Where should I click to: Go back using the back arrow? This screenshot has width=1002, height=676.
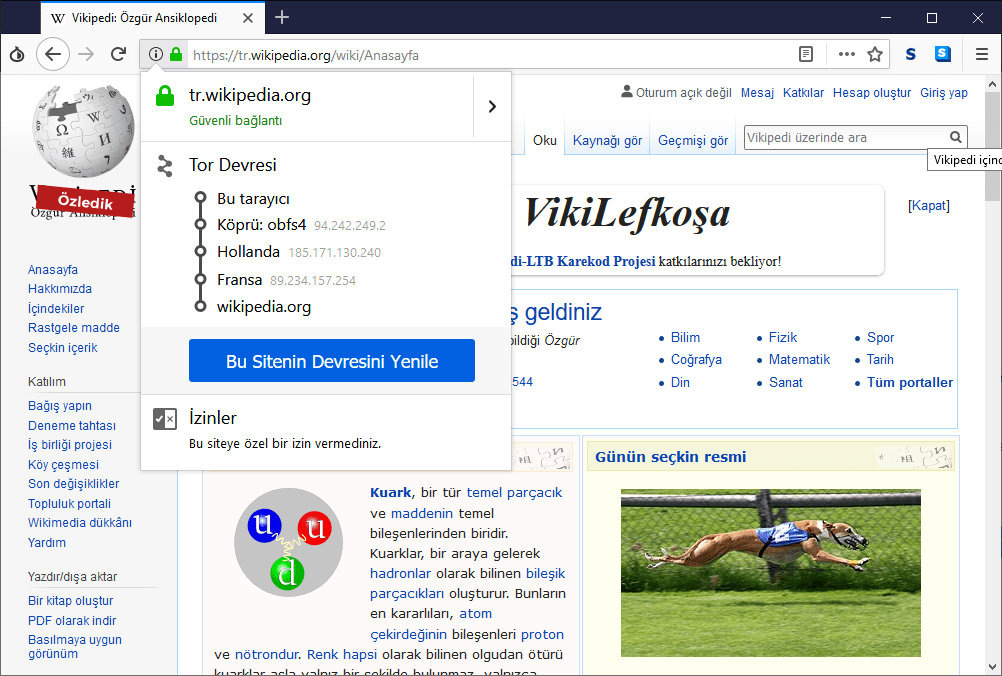point(53,55)
